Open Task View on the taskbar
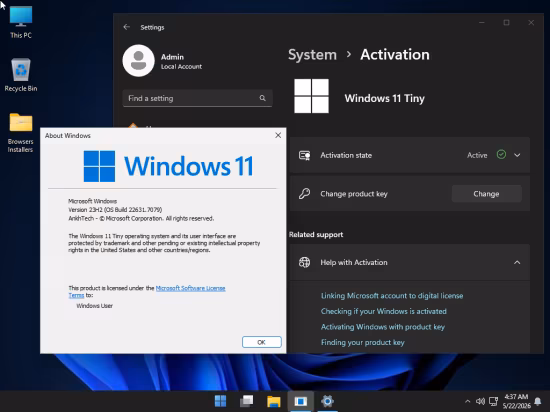Viewport: 550px width, 412px height. pyautogui.click(x=247, y=401)
